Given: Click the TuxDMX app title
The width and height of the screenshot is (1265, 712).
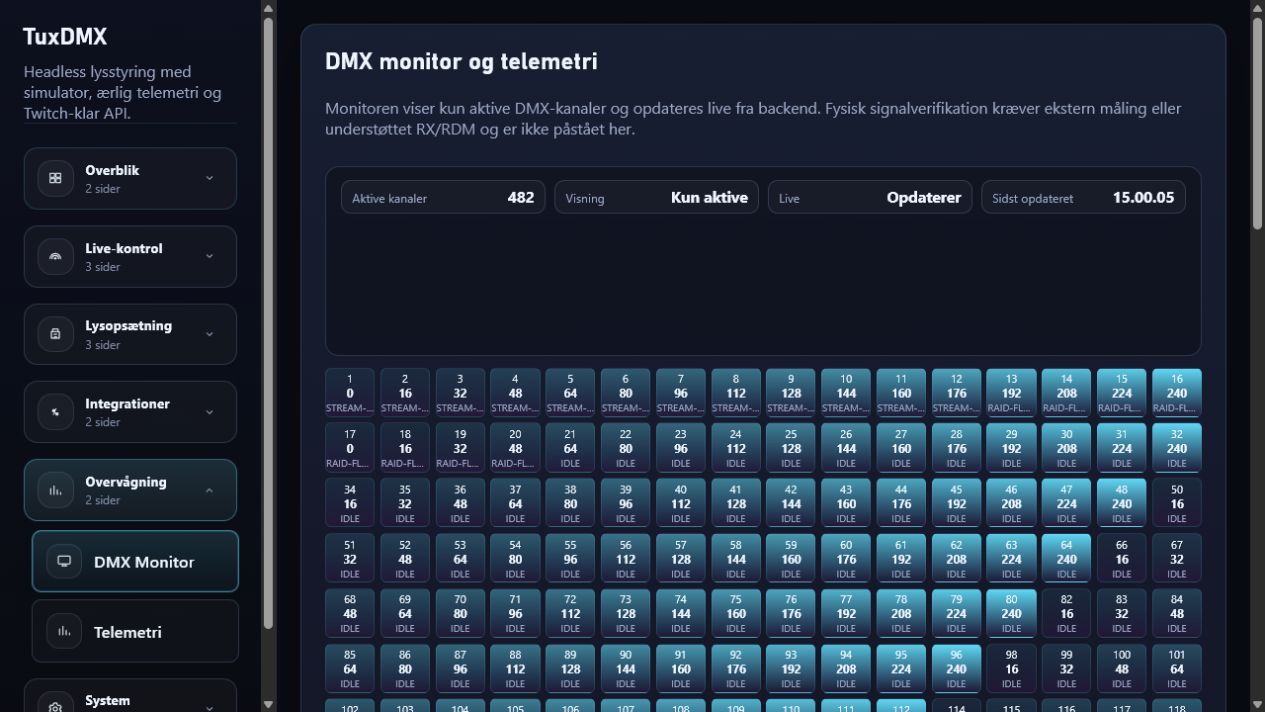Looking at the screenshot, I should [x=65, y=37].
